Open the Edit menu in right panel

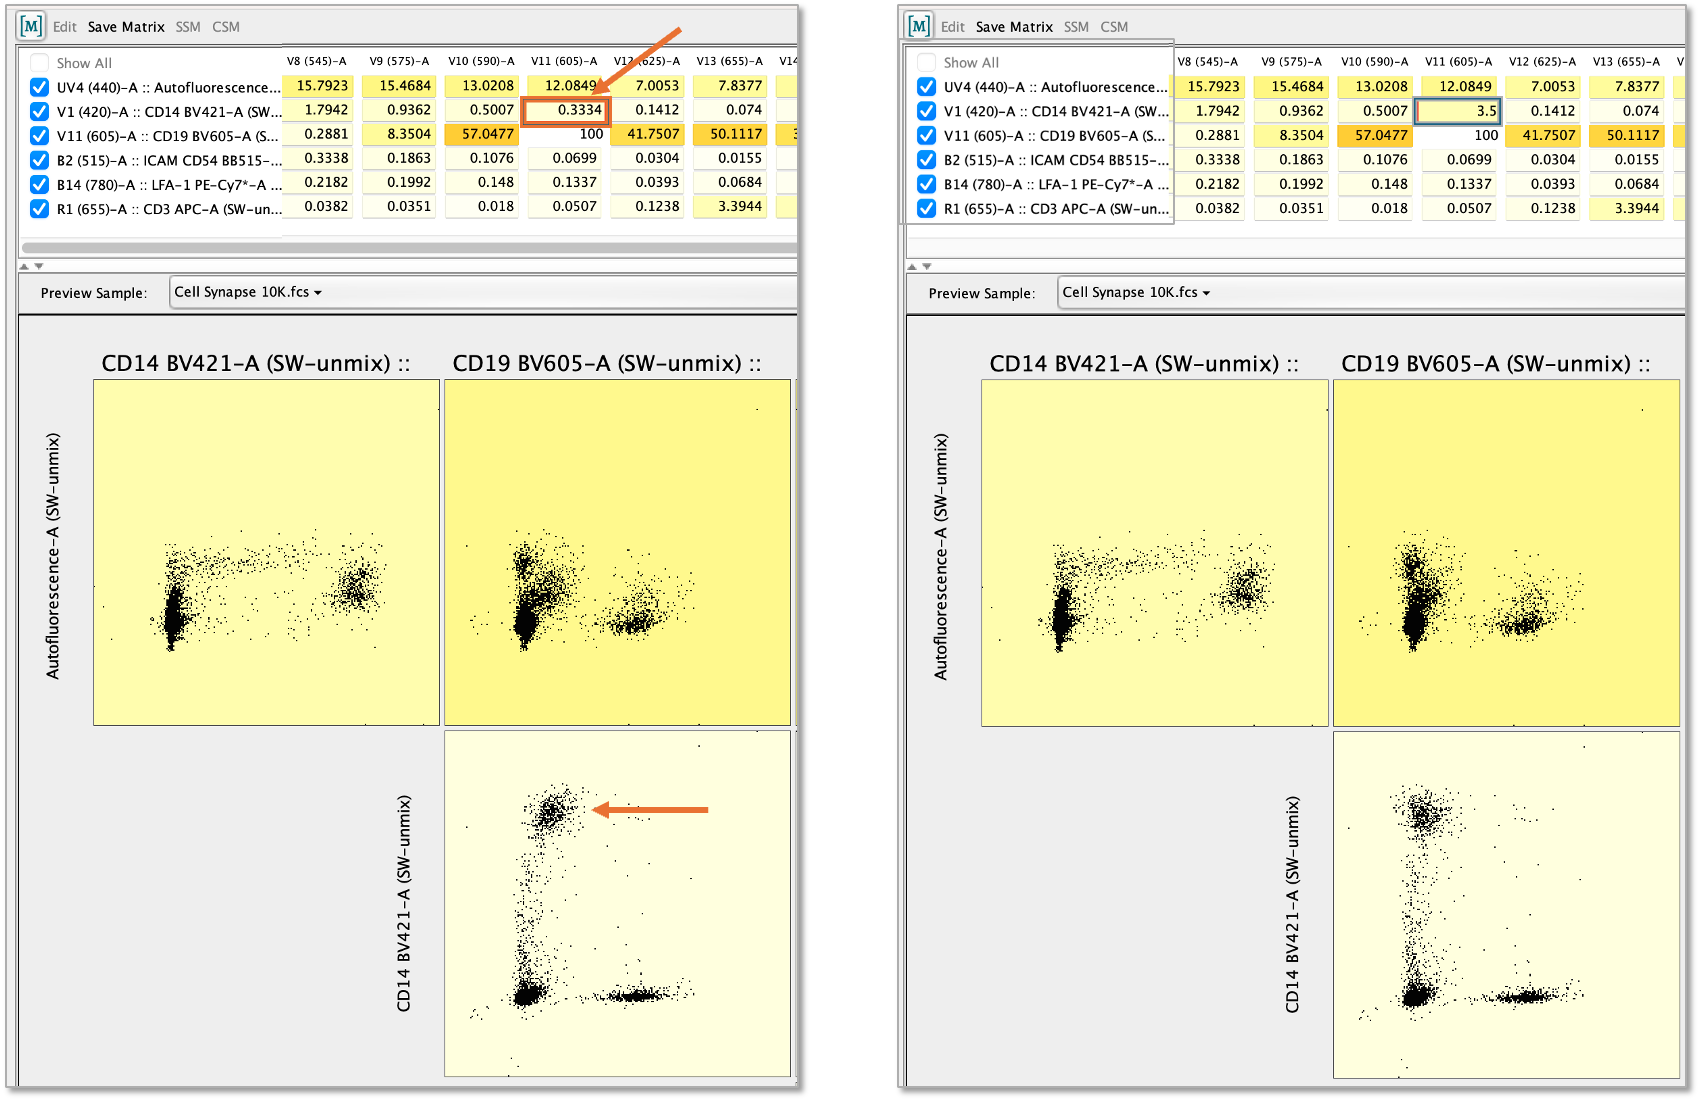click(x=953, y=27)
